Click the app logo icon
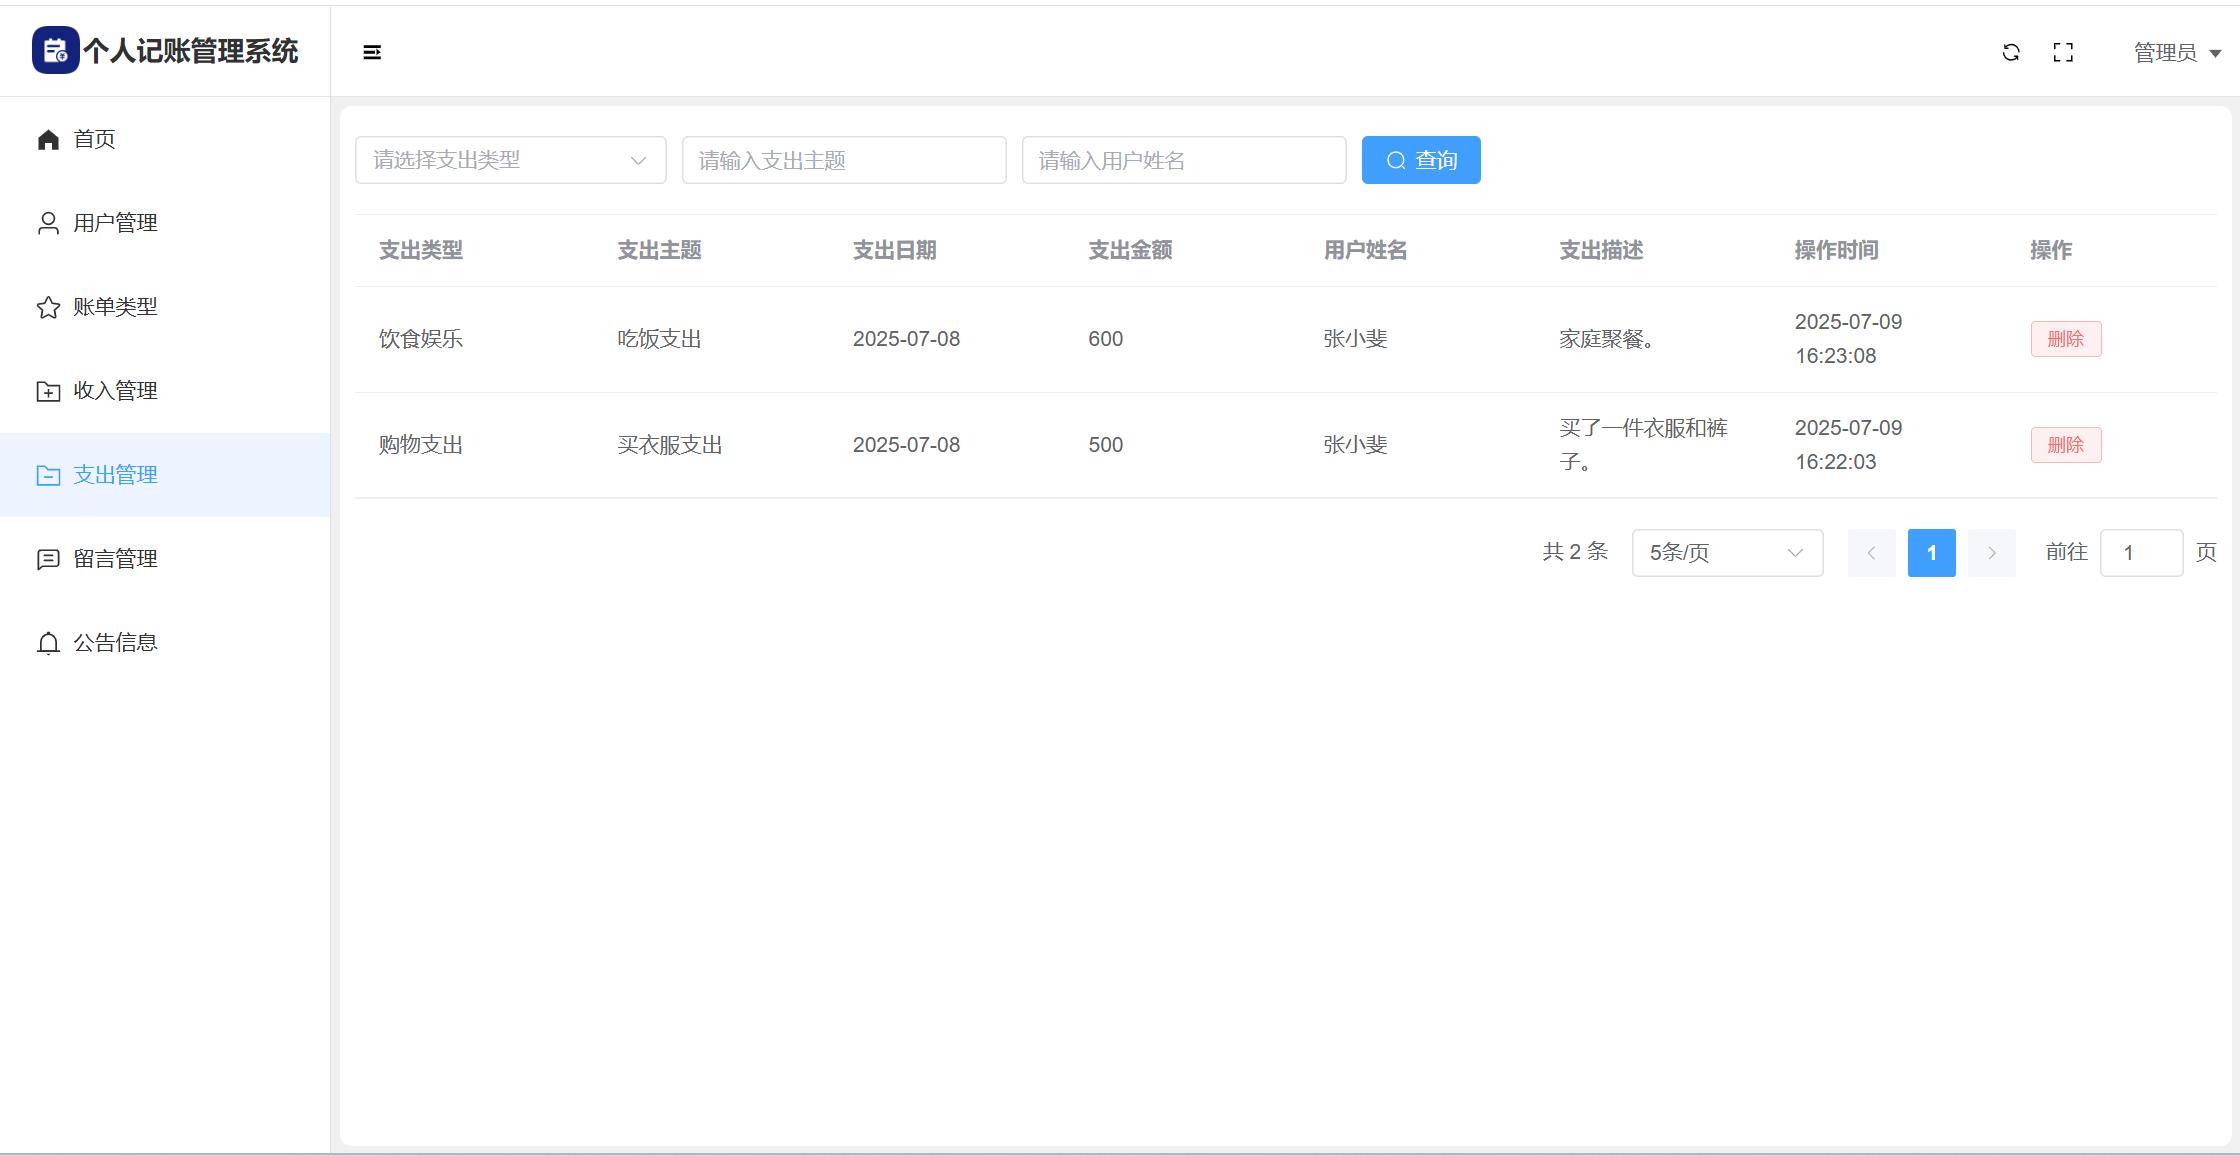This screenshot has height=1156, width=2240. (x=55, y=50)
